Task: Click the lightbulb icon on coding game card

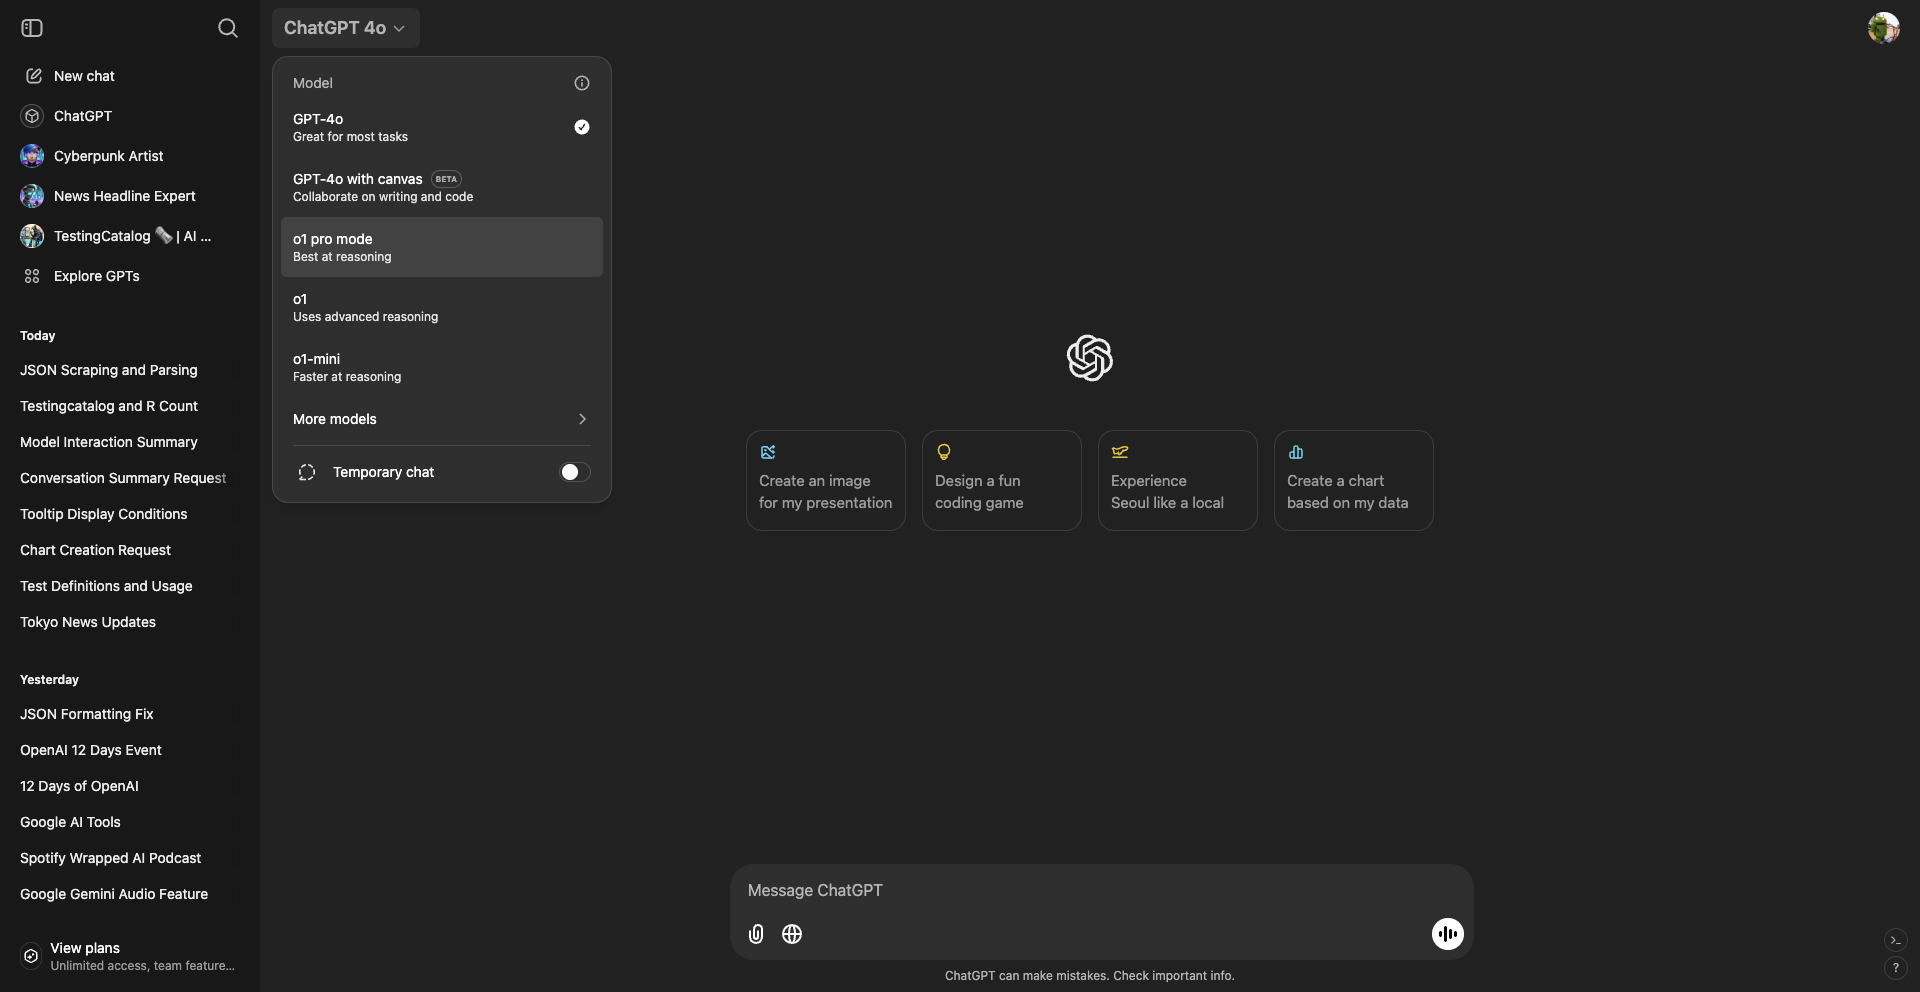Action: [x=944, y=452]
